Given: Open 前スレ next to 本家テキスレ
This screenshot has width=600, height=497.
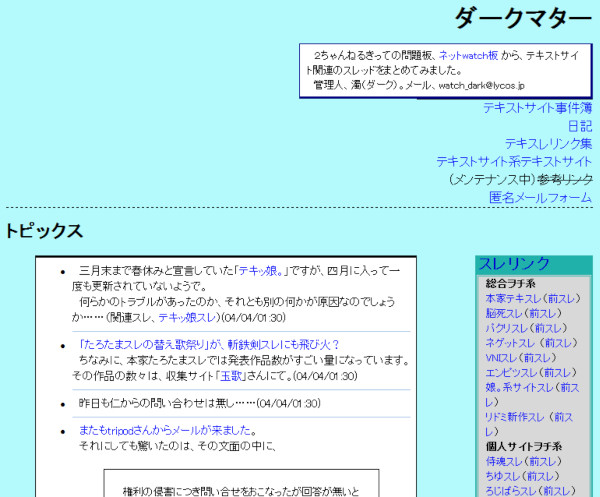Looking at the screenshot, I should point(561,298).
